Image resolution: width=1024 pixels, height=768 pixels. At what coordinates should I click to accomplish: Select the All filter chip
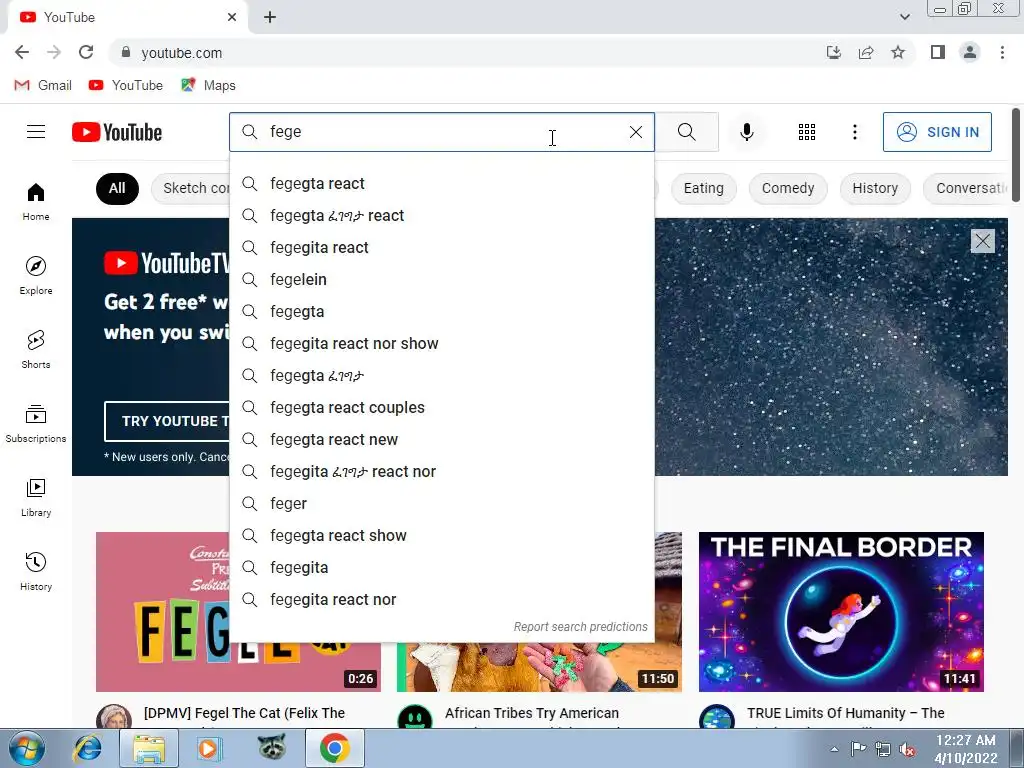pyautogui.click(x=117, y=189)
